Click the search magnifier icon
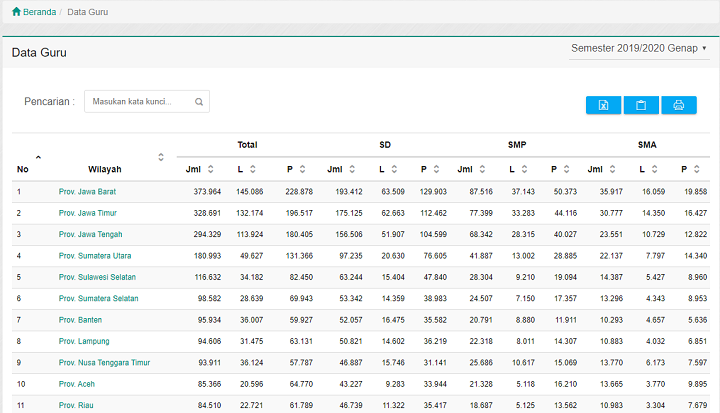 coord(199,102)
